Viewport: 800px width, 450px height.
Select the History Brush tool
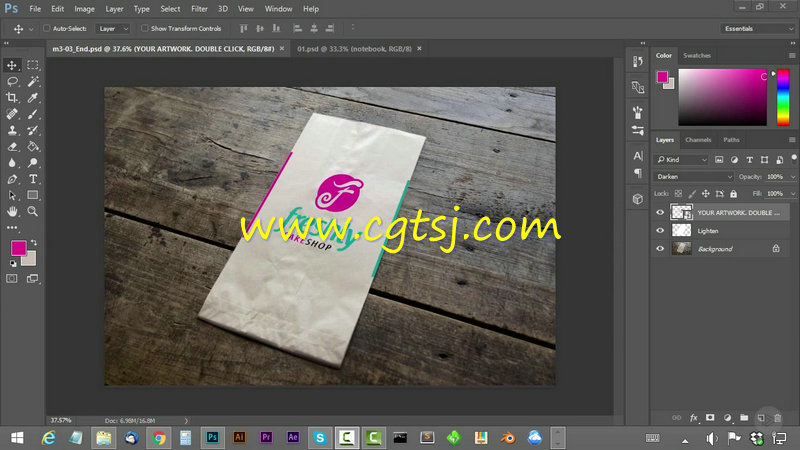pyautogui.click(x=33, y=131)
